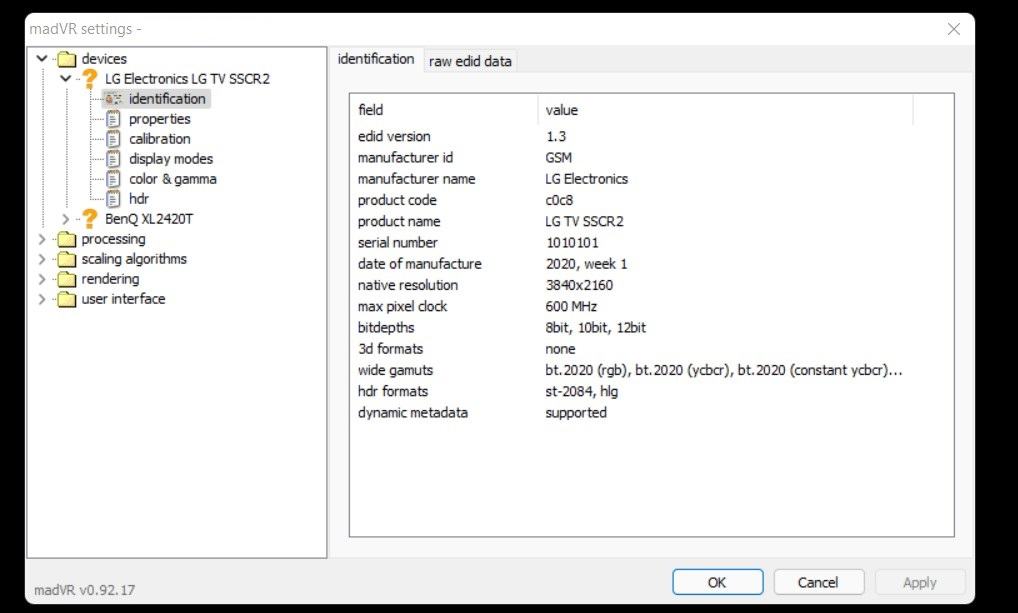Select the identification tab
The height and width of the screenshot is (613, 1018).
376,59
